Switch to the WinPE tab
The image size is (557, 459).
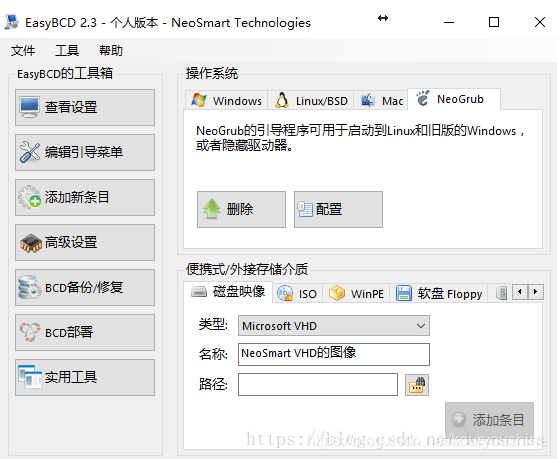pyautogui.click(x=356, y=293)
